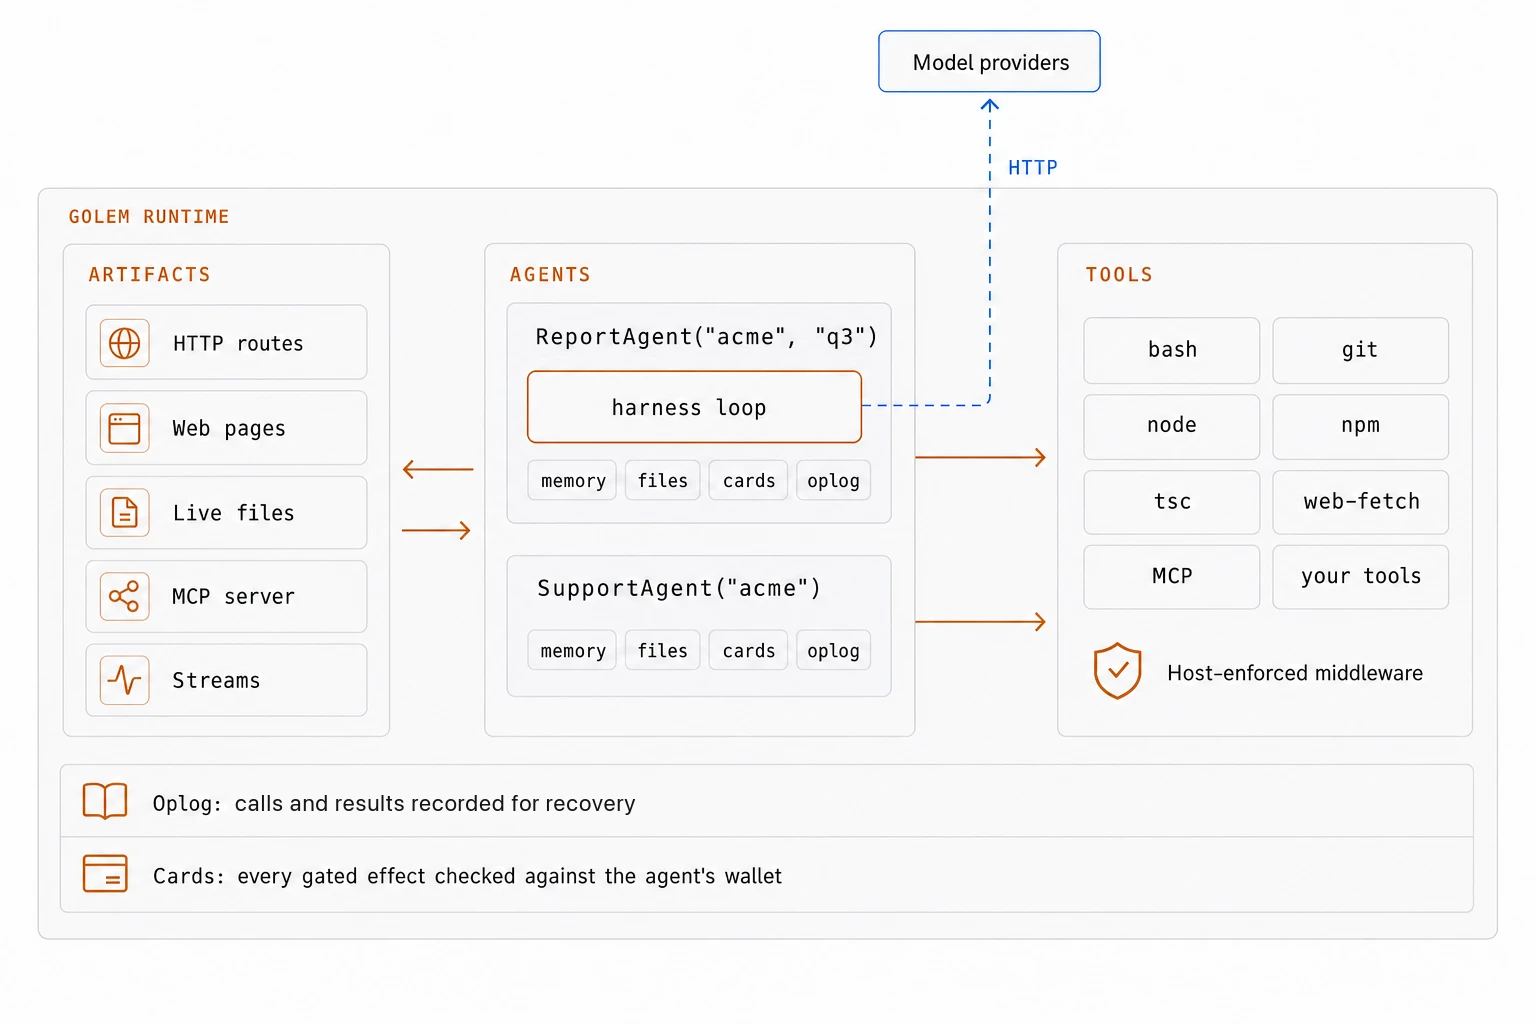Select the memory chip under SupportAgent
1536x1024 pixels.
[x=573, y=651]
